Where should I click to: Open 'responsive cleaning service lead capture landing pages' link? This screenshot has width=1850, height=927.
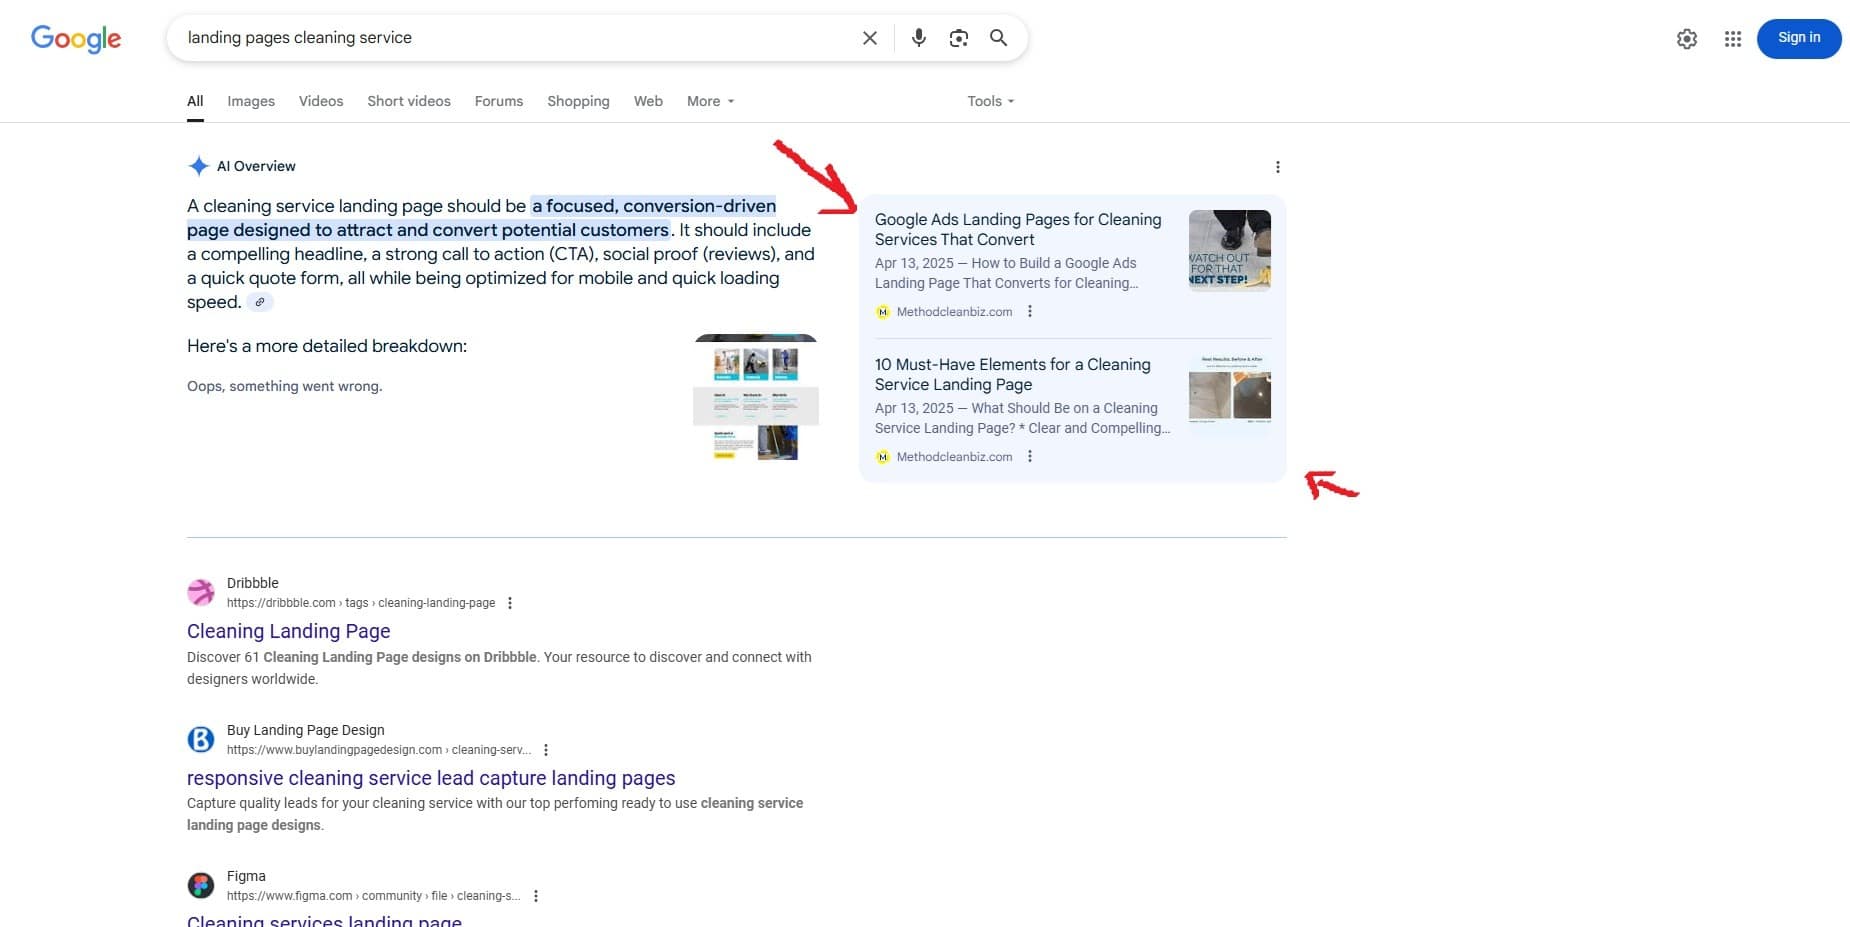pyautogui.click(x=431, y=778)
